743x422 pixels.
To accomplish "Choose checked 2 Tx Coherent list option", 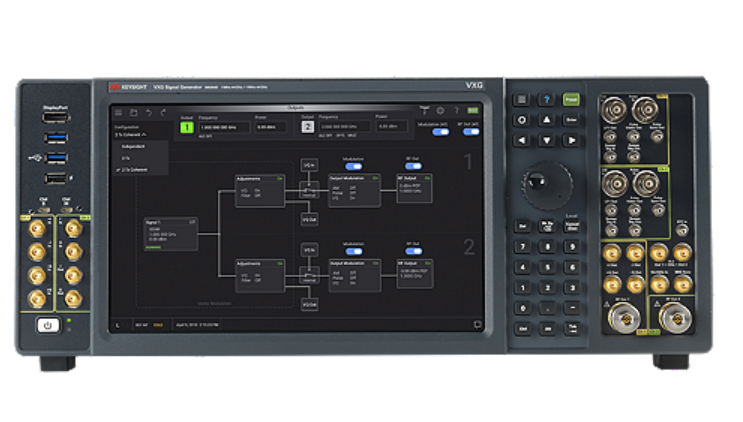I will coord(132,170).
